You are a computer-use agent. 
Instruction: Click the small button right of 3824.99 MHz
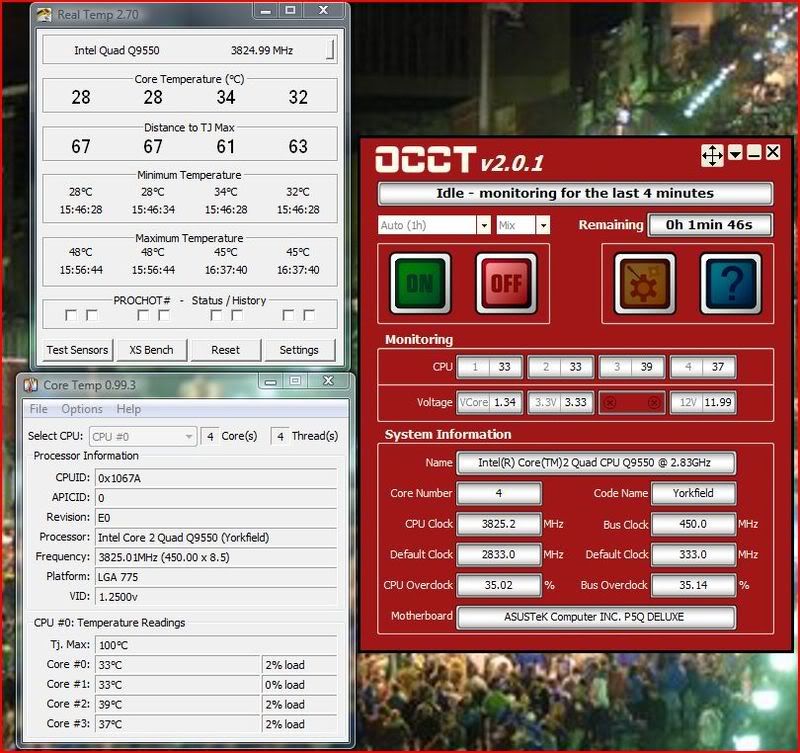(x=330, y=50)
